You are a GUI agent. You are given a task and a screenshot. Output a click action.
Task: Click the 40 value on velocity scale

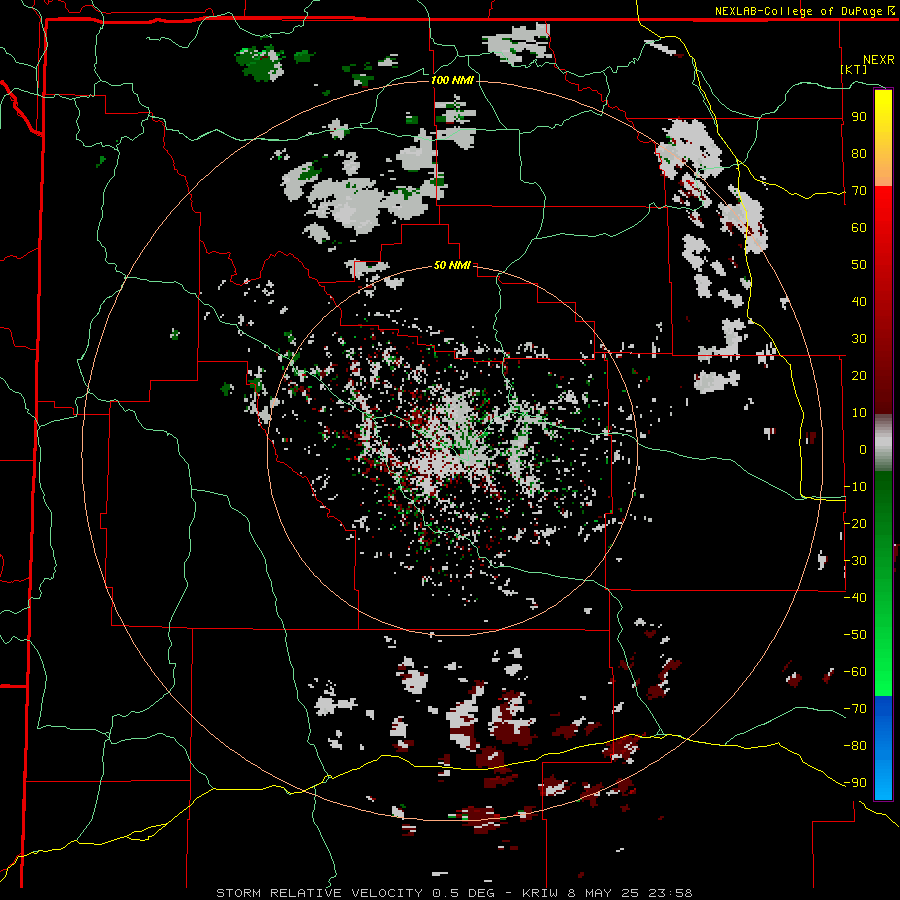click(x=859, y=302)
